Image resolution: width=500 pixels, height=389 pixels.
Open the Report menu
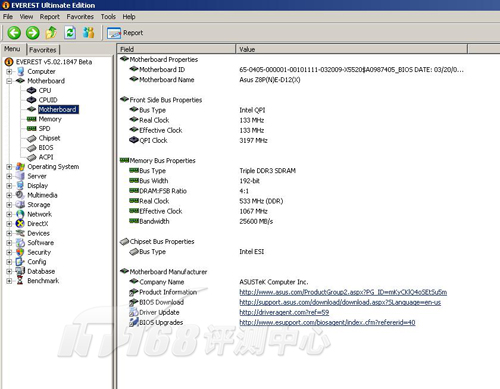coord(50,17)
